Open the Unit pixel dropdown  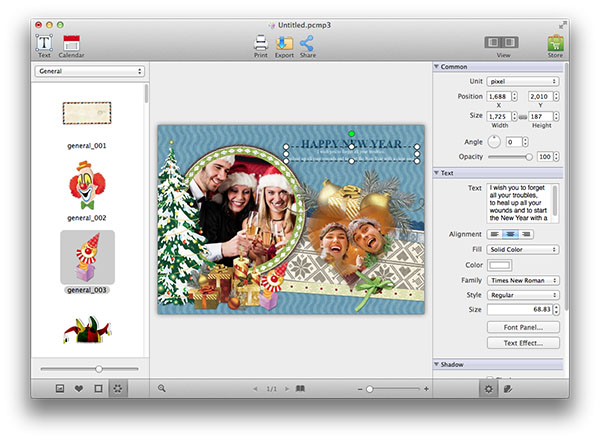[522, 81]
